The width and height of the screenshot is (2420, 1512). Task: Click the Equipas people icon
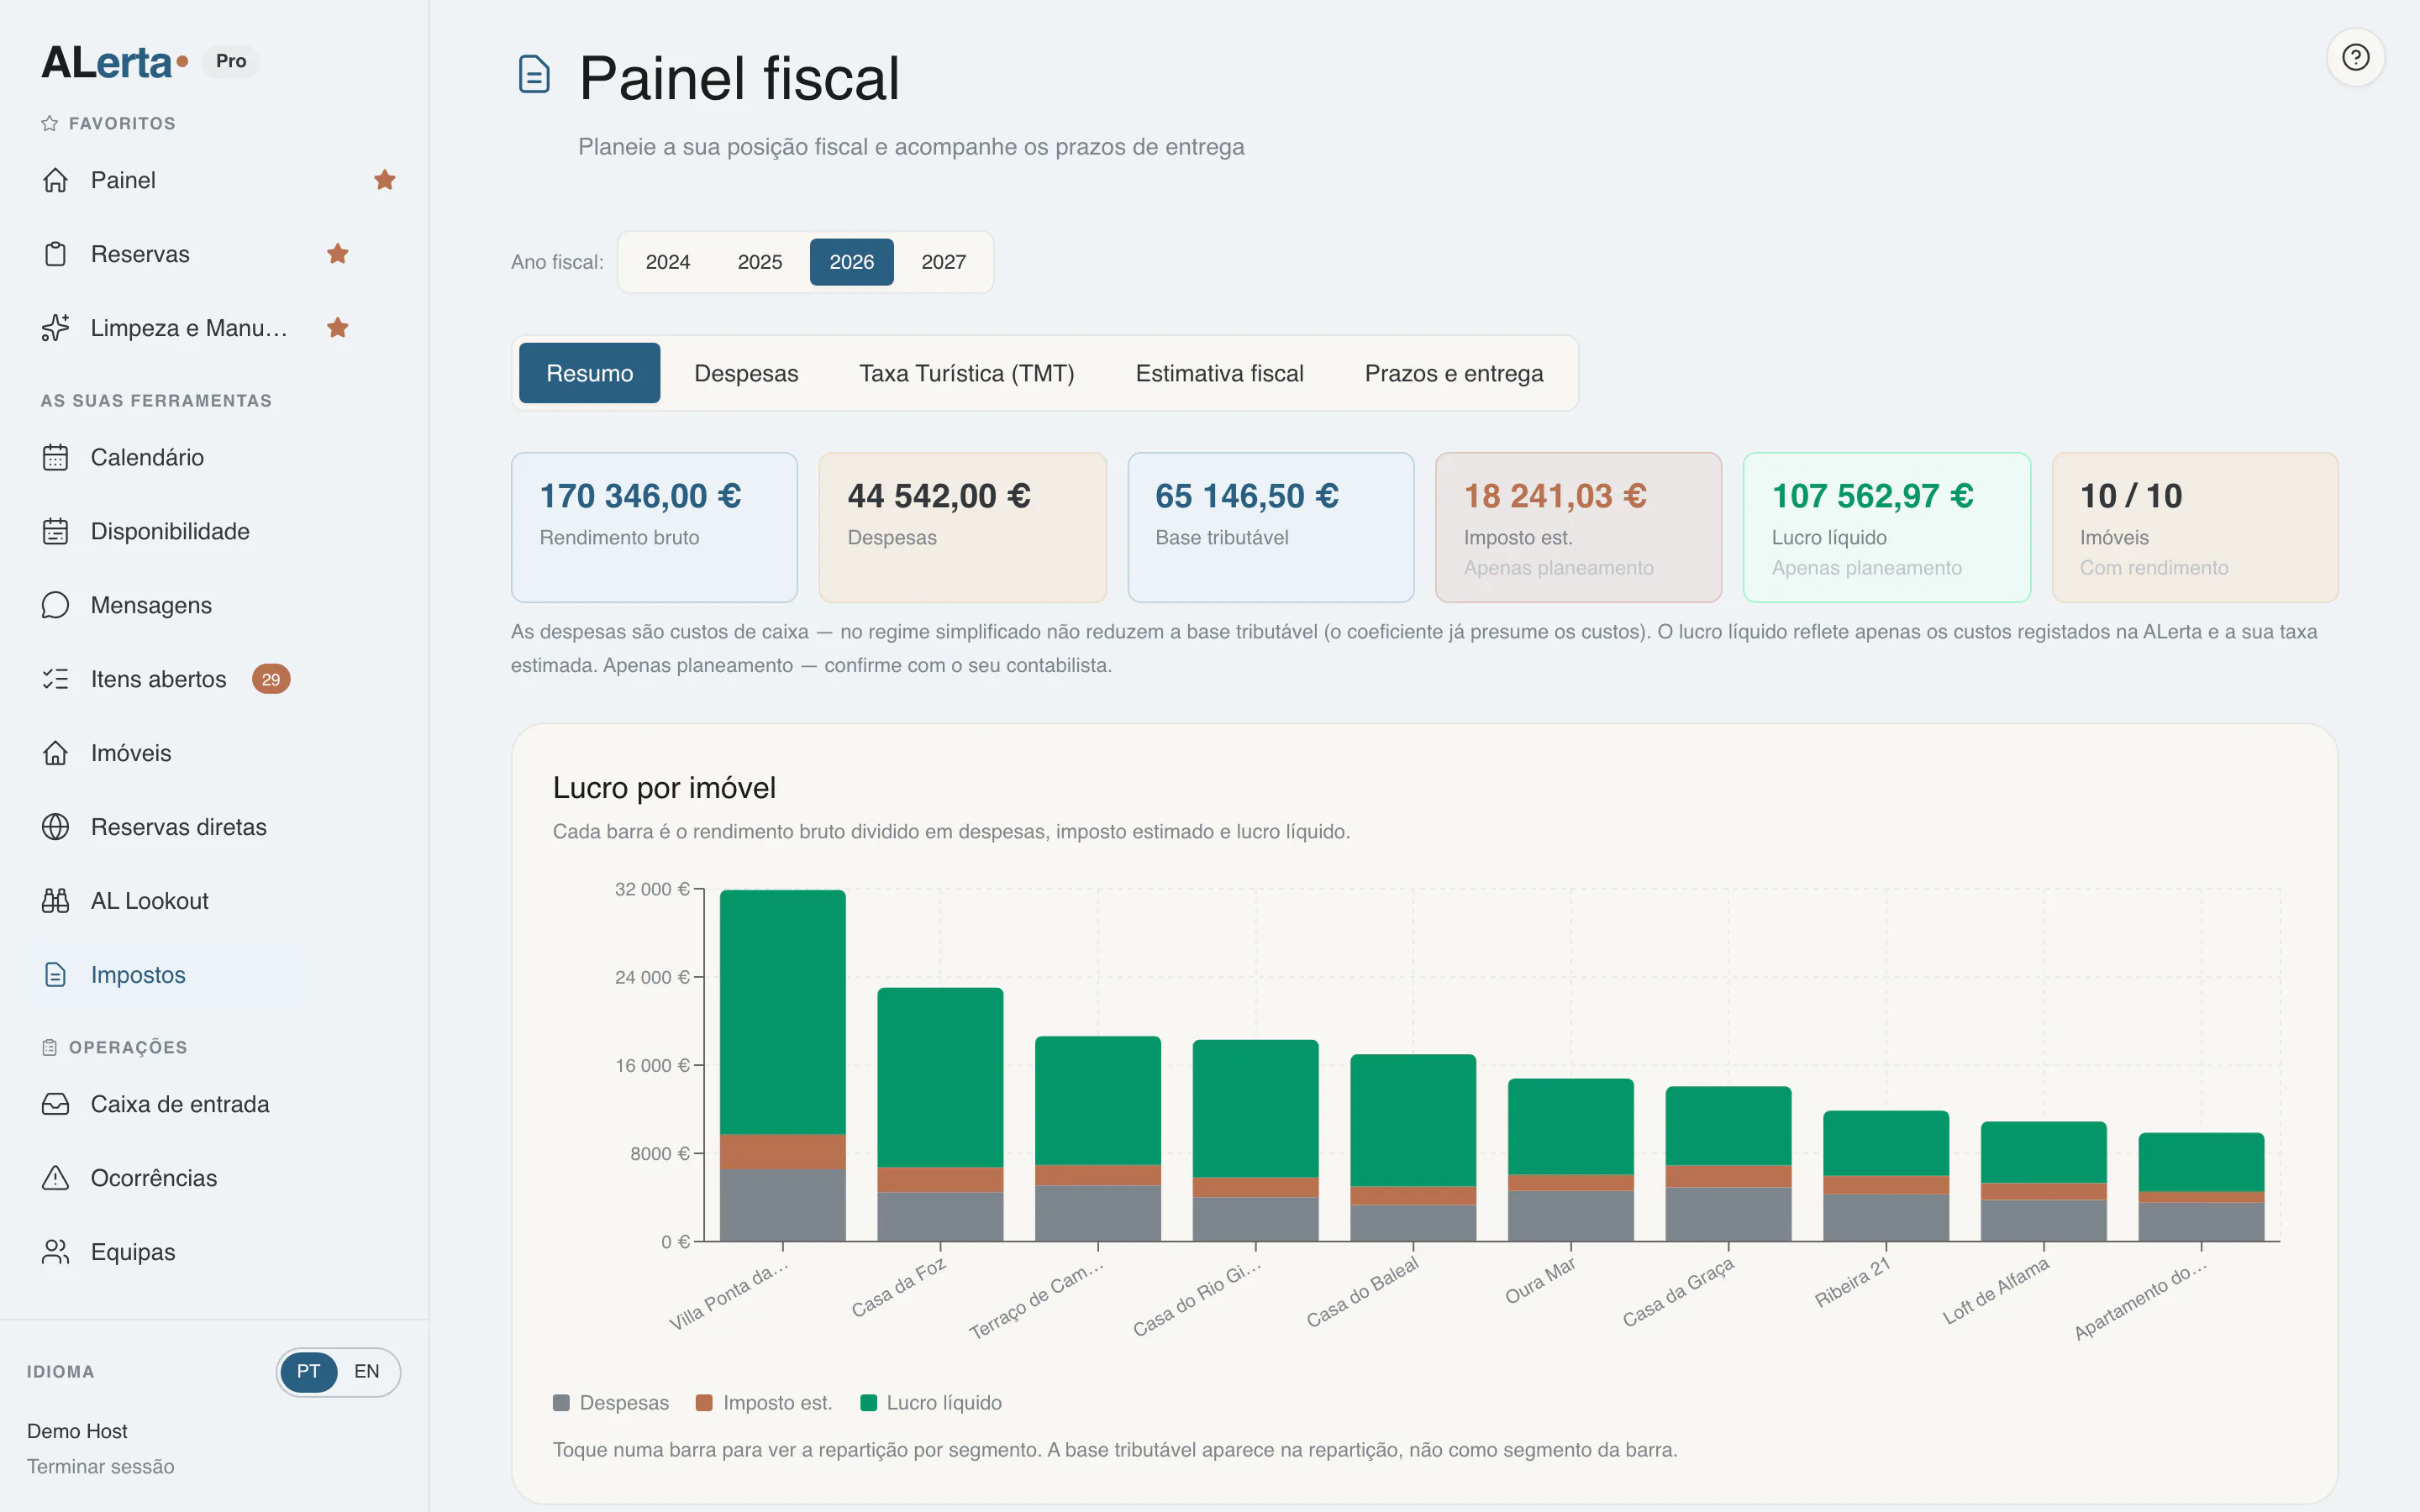click(x=55, y=1252)
